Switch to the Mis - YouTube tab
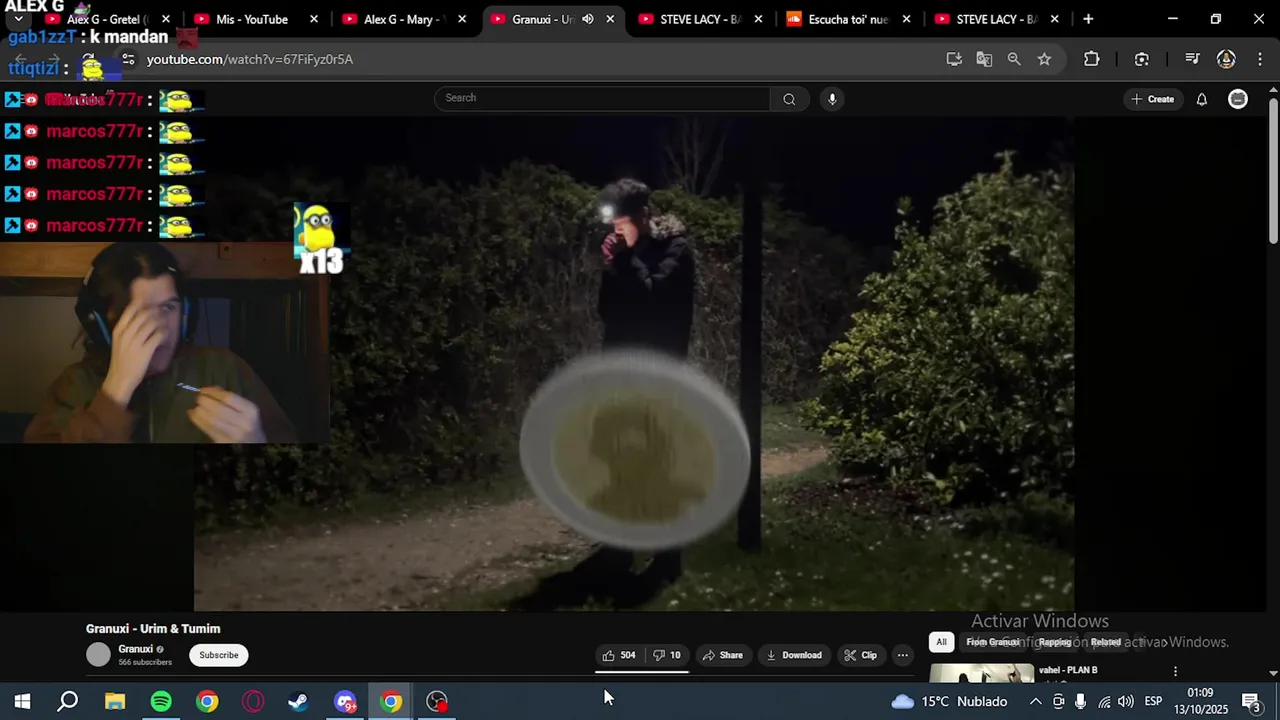The width and height of the screenshot is (1280, 720). pyautogui.click(x=252, y=19)
